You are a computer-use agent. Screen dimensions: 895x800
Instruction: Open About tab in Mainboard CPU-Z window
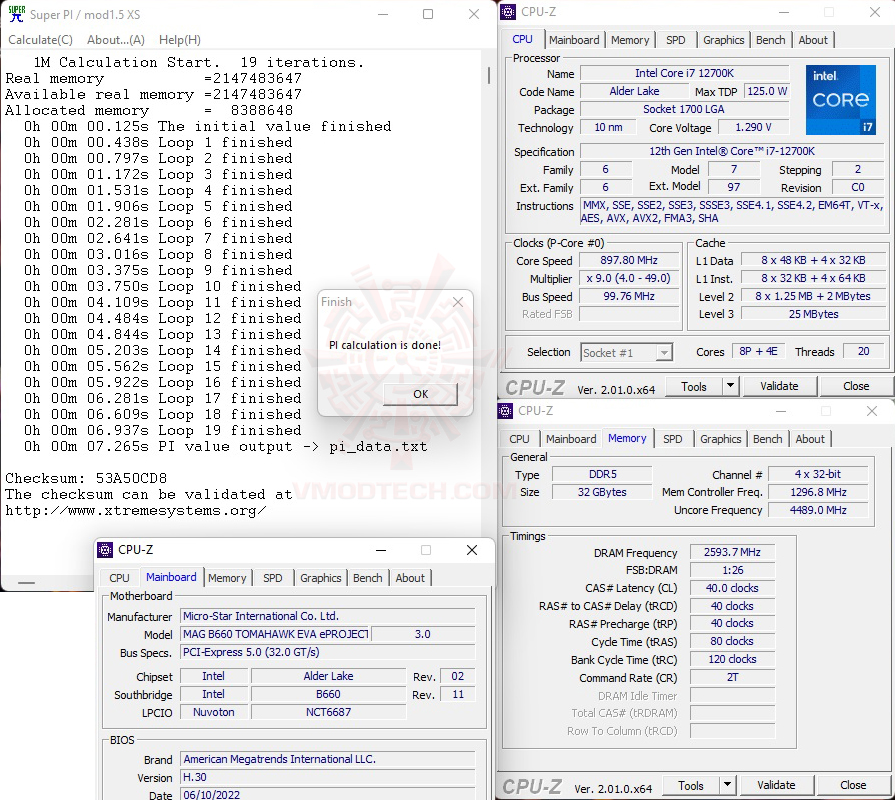point(410,578)
